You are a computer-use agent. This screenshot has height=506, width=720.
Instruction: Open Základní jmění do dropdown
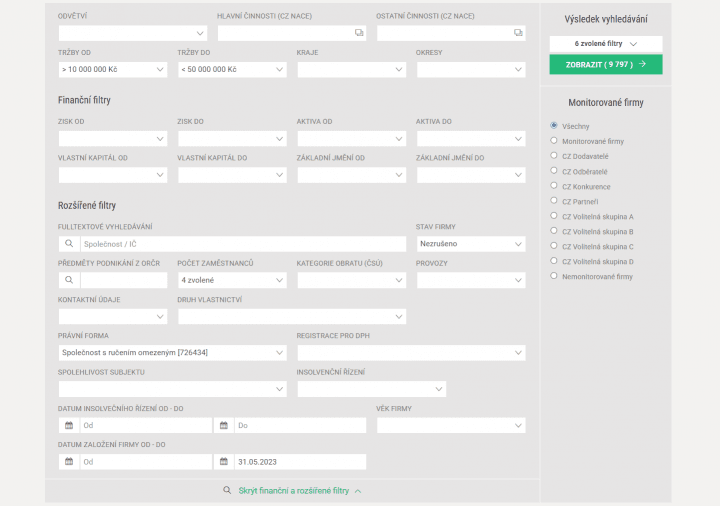click(x=471, y=175)
